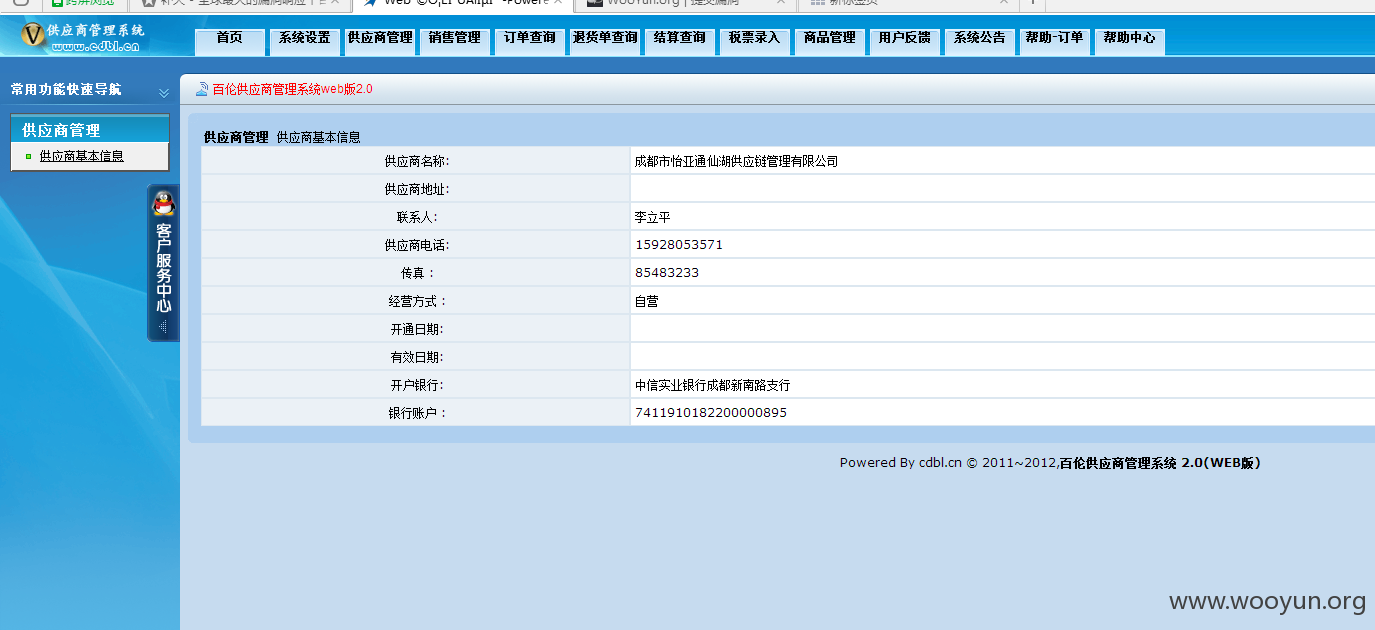Click the 经营方式 label
Screen dimensions: 1375x630
(418, 301)
